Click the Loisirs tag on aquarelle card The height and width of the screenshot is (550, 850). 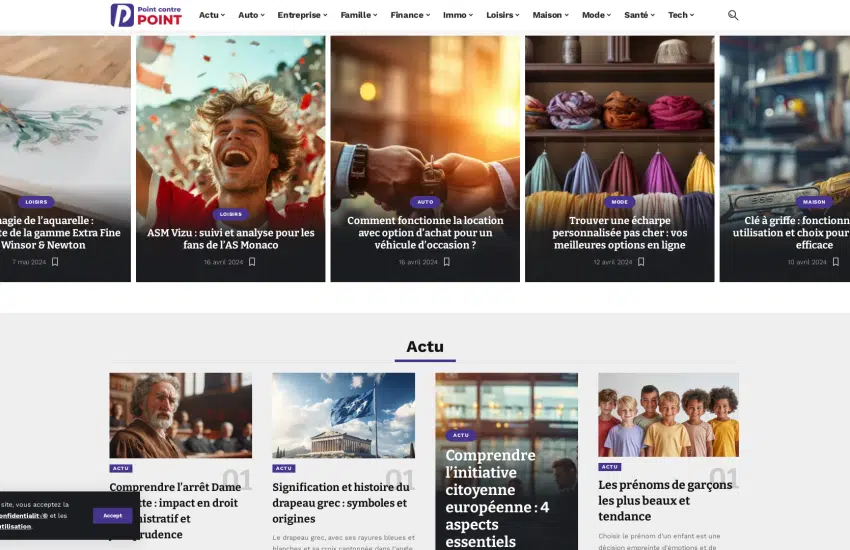tap(36, 202)
